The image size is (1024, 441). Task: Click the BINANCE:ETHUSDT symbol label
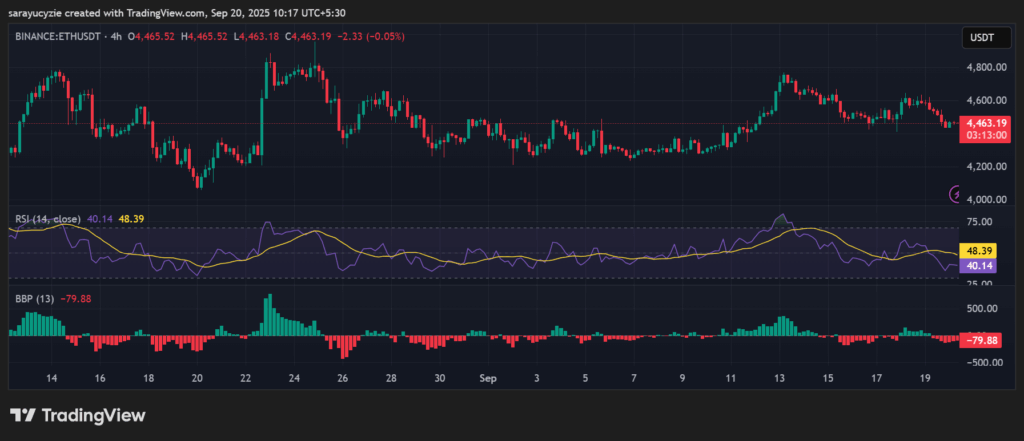coord(57,37)
